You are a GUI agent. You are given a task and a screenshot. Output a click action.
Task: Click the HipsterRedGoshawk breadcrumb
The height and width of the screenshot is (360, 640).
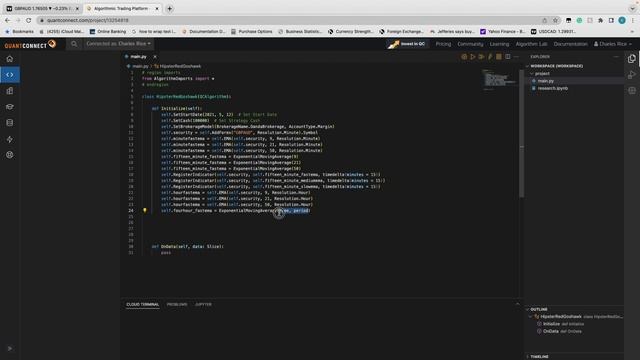[x=180, y=66]
